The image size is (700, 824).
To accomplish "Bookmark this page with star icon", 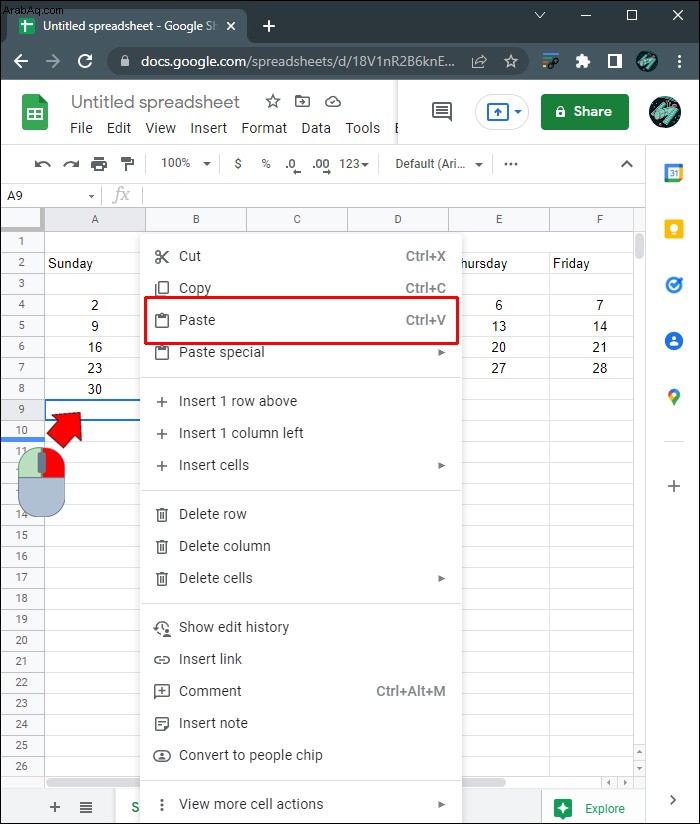I will point(511,61).
